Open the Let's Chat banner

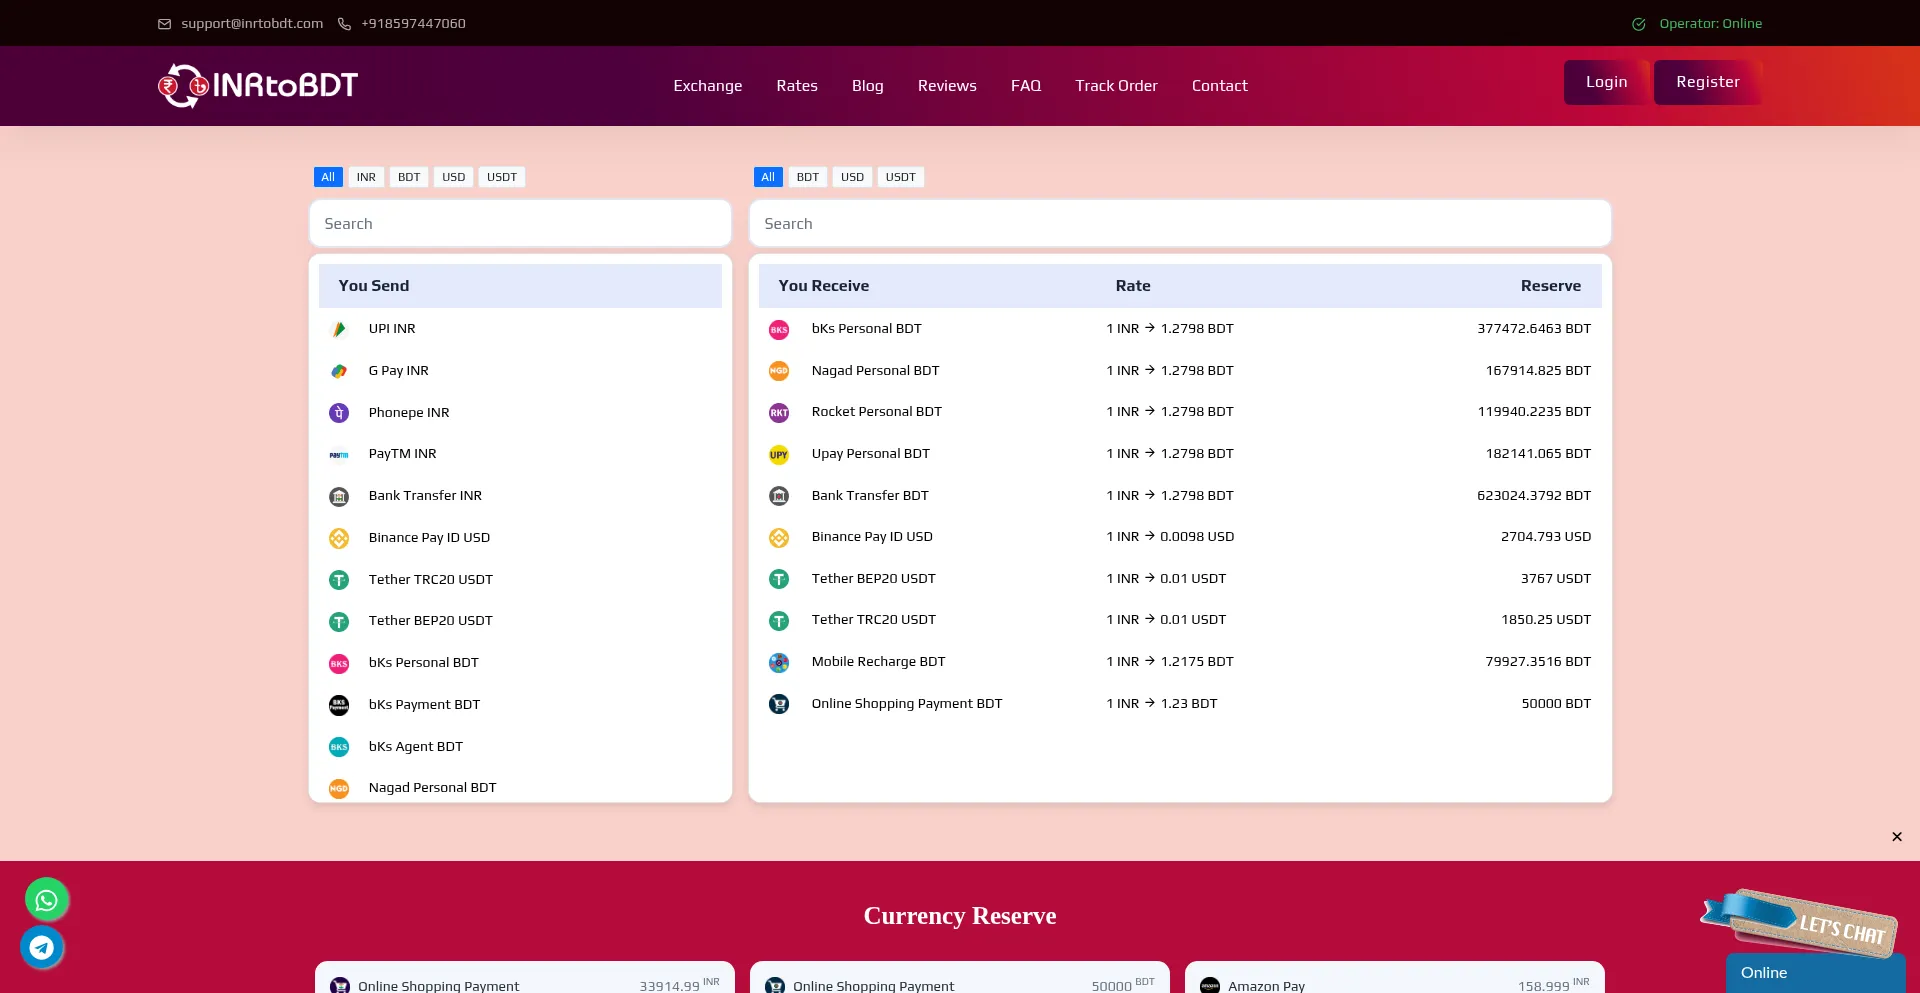(x=1800, y=921)
